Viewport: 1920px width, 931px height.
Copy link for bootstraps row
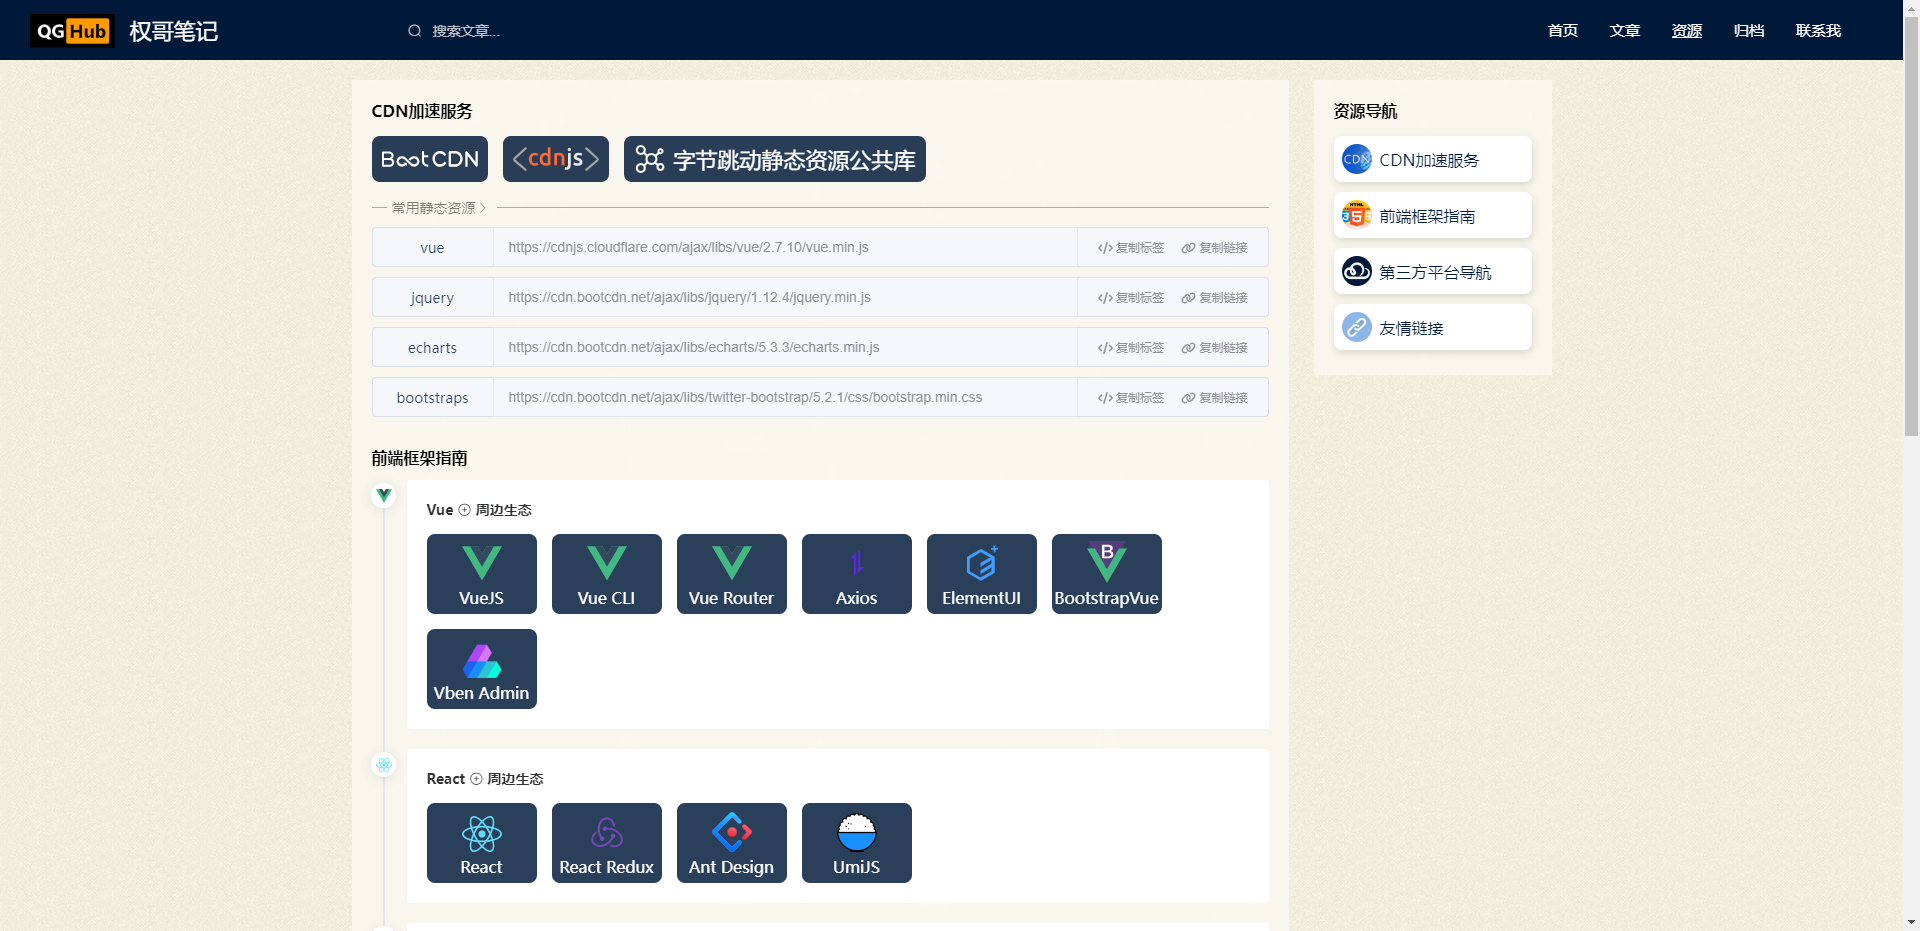[x=1215, y=398]
